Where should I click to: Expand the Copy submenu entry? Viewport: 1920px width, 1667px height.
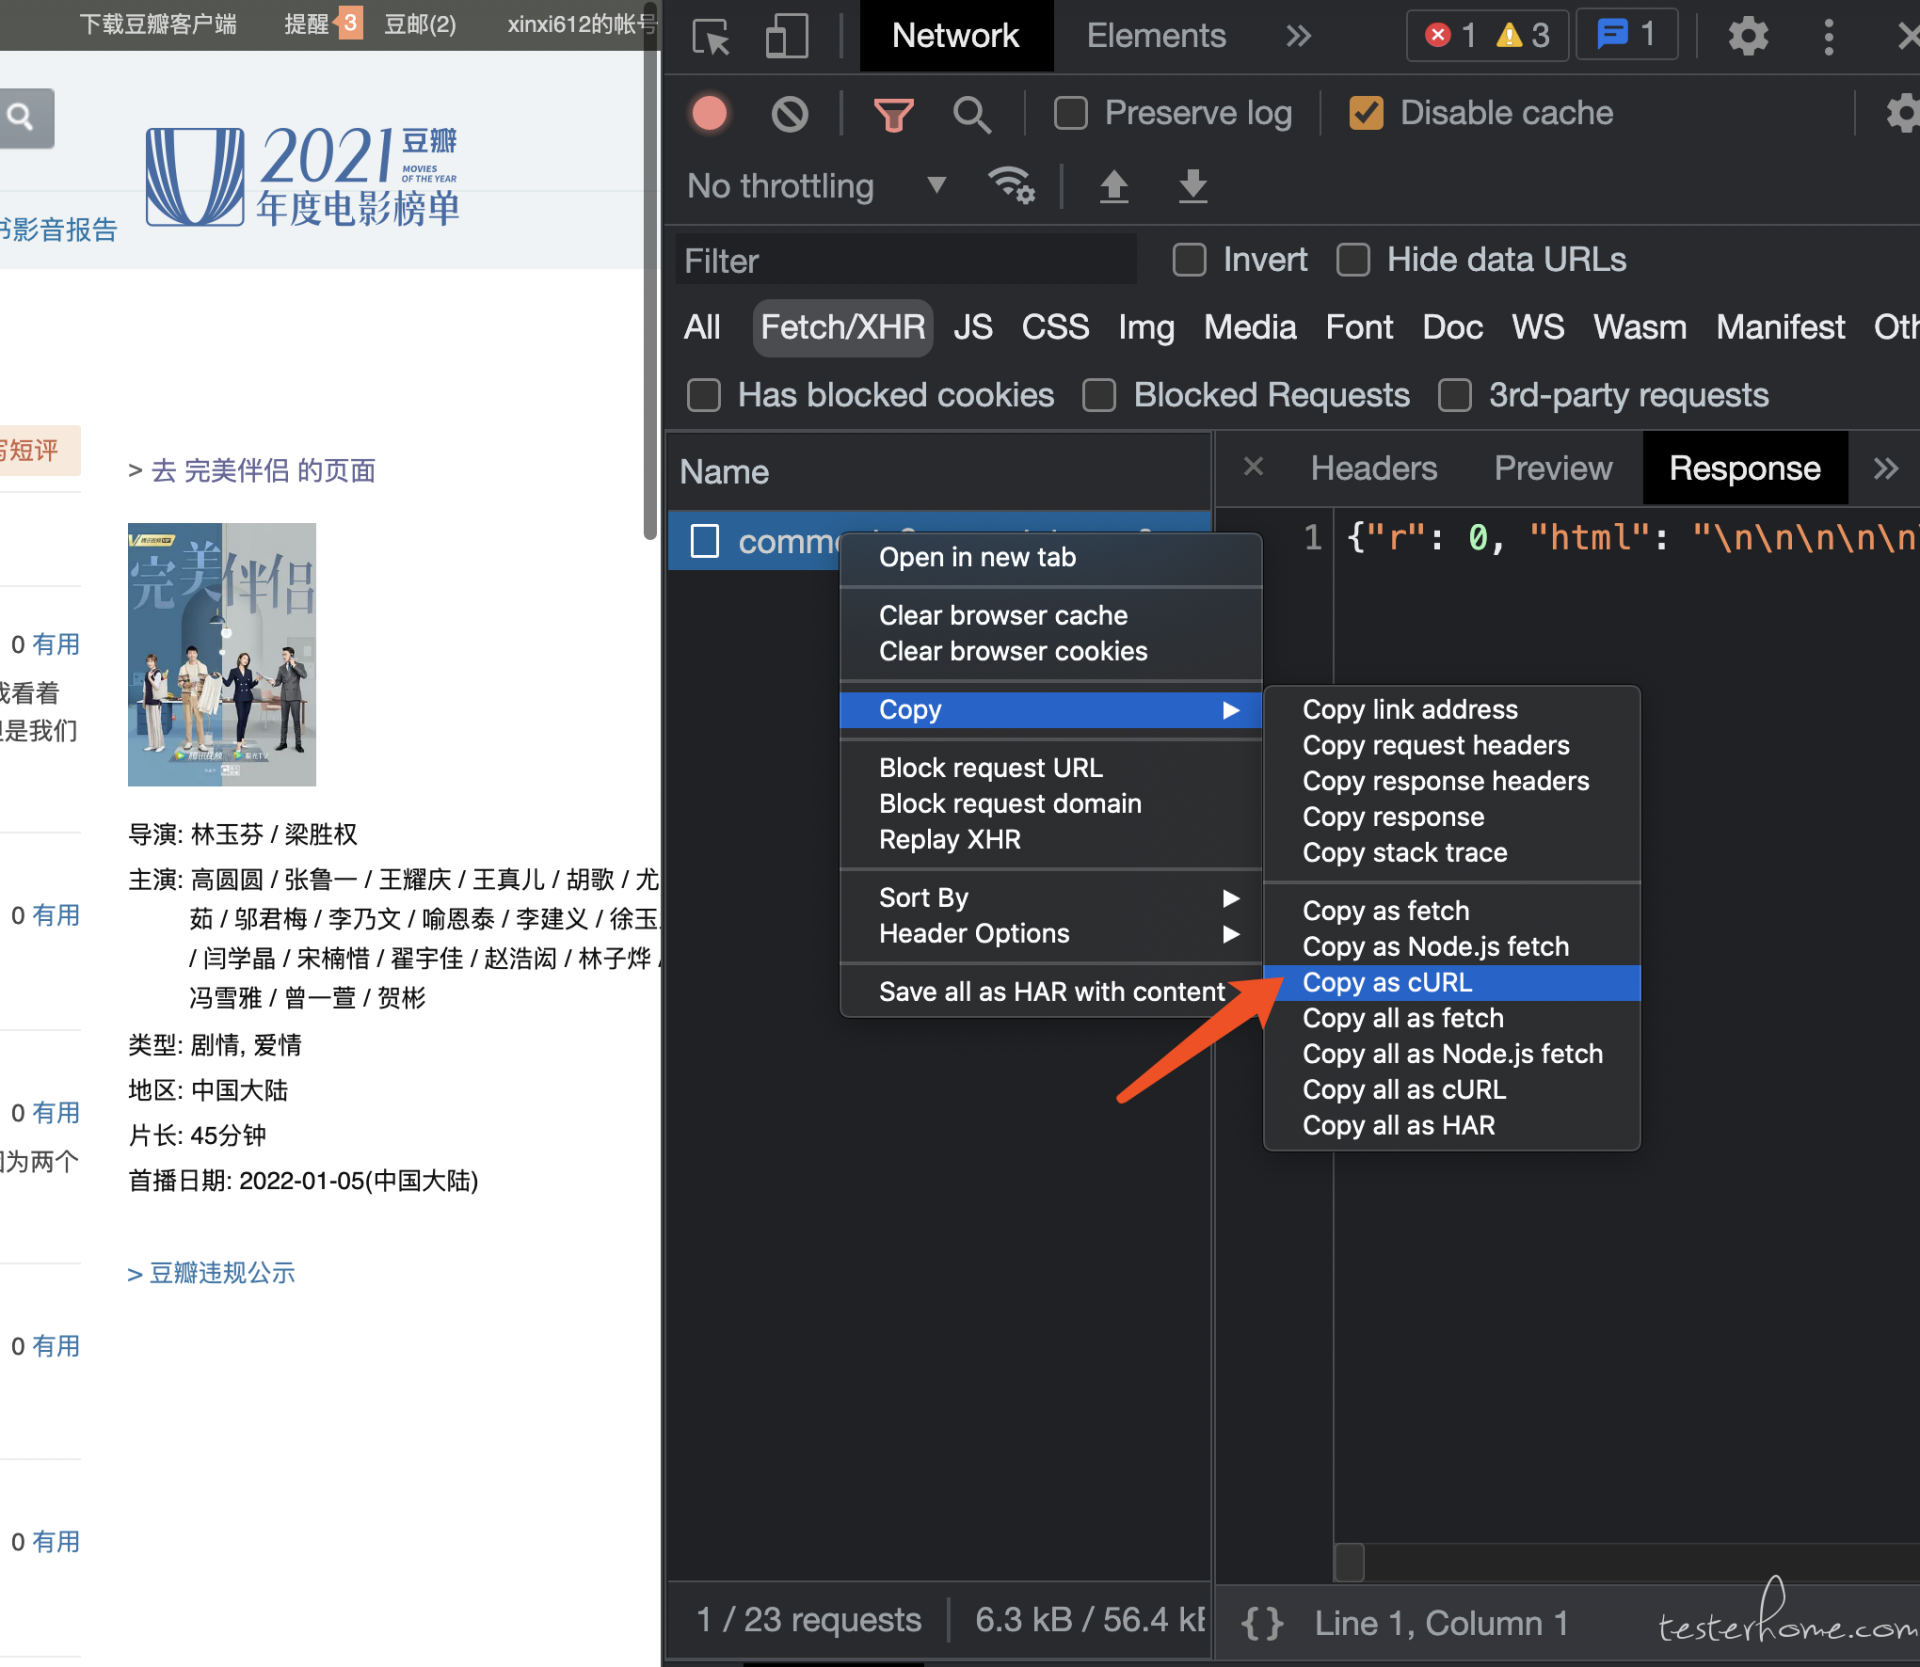[x=1051, y=709]
